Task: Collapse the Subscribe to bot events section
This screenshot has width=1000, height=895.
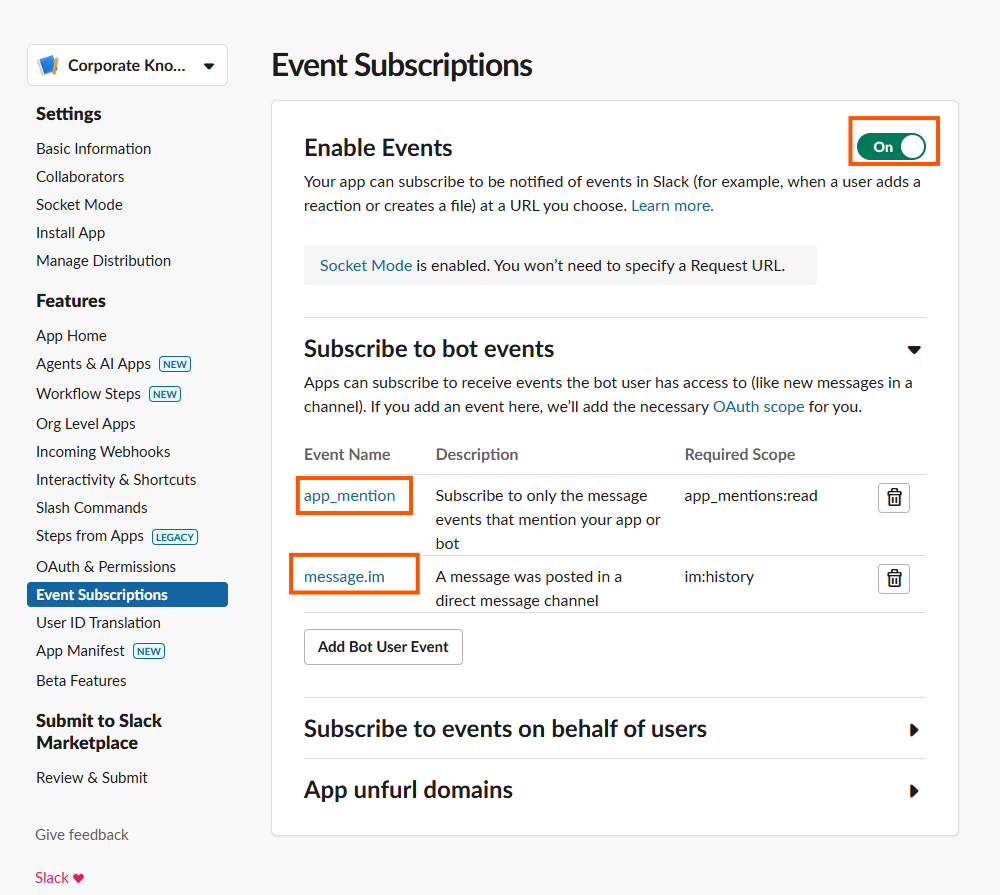Action: [x=913, y=350]
